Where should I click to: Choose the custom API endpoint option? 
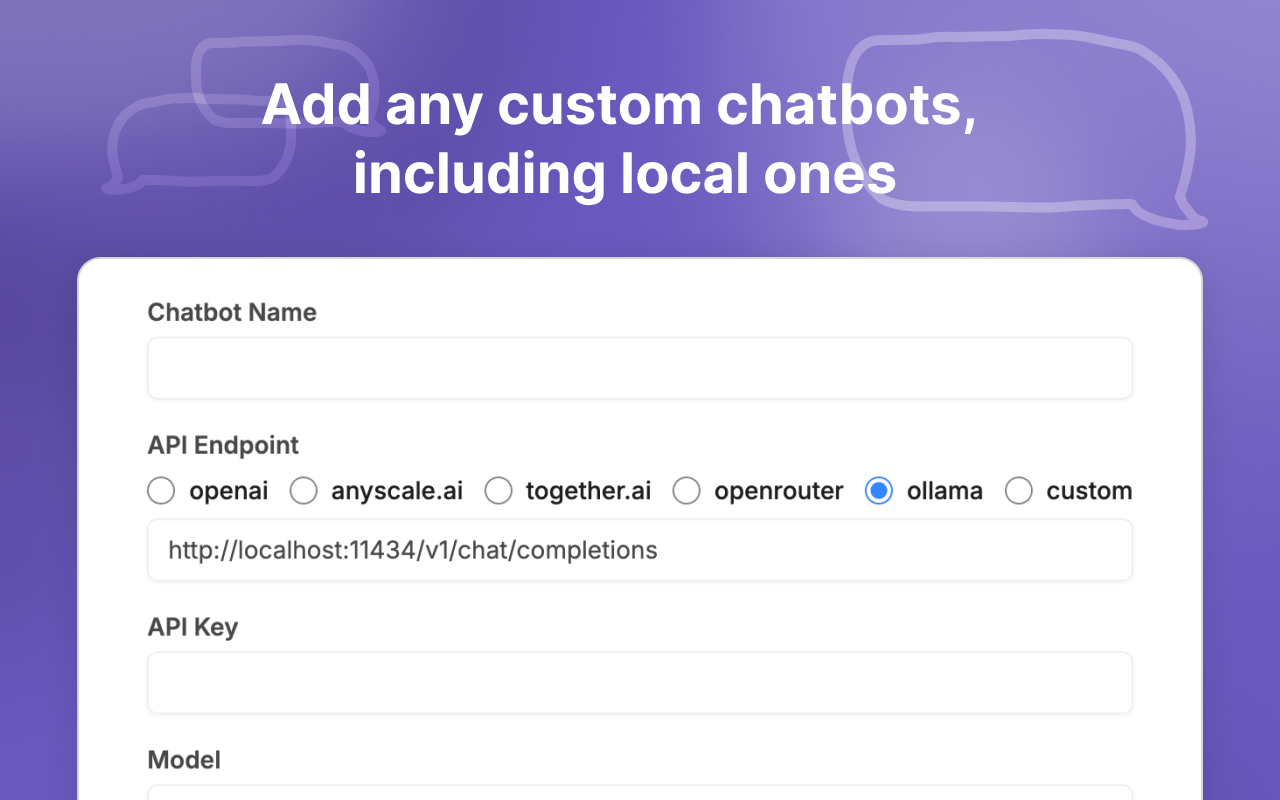(x=1018, y=491)
